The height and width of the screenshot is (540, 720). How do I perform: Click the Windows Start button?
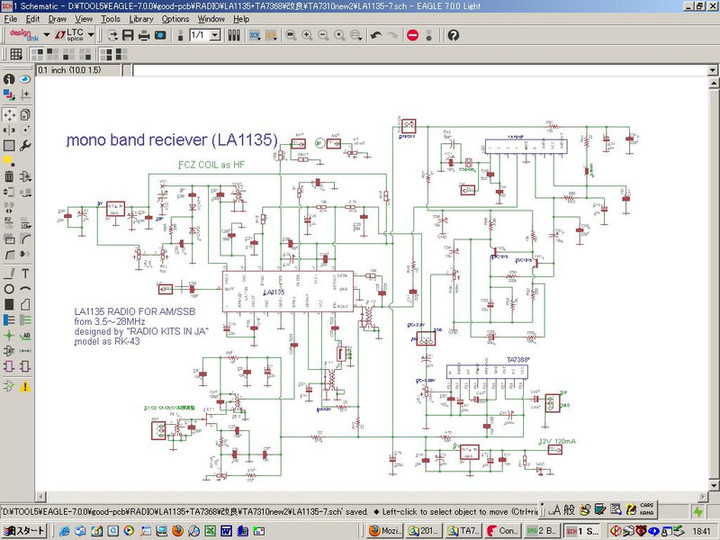pyautogui.click(x=24, y=531)
